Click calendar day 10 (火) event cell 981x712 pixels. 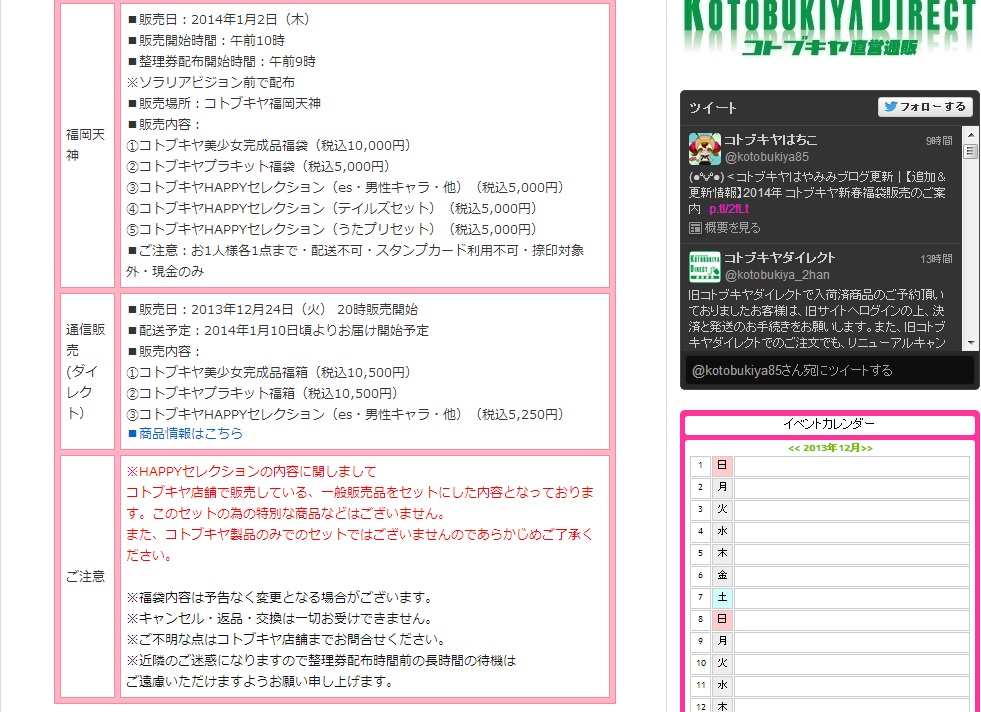click(x=851, y=663)
